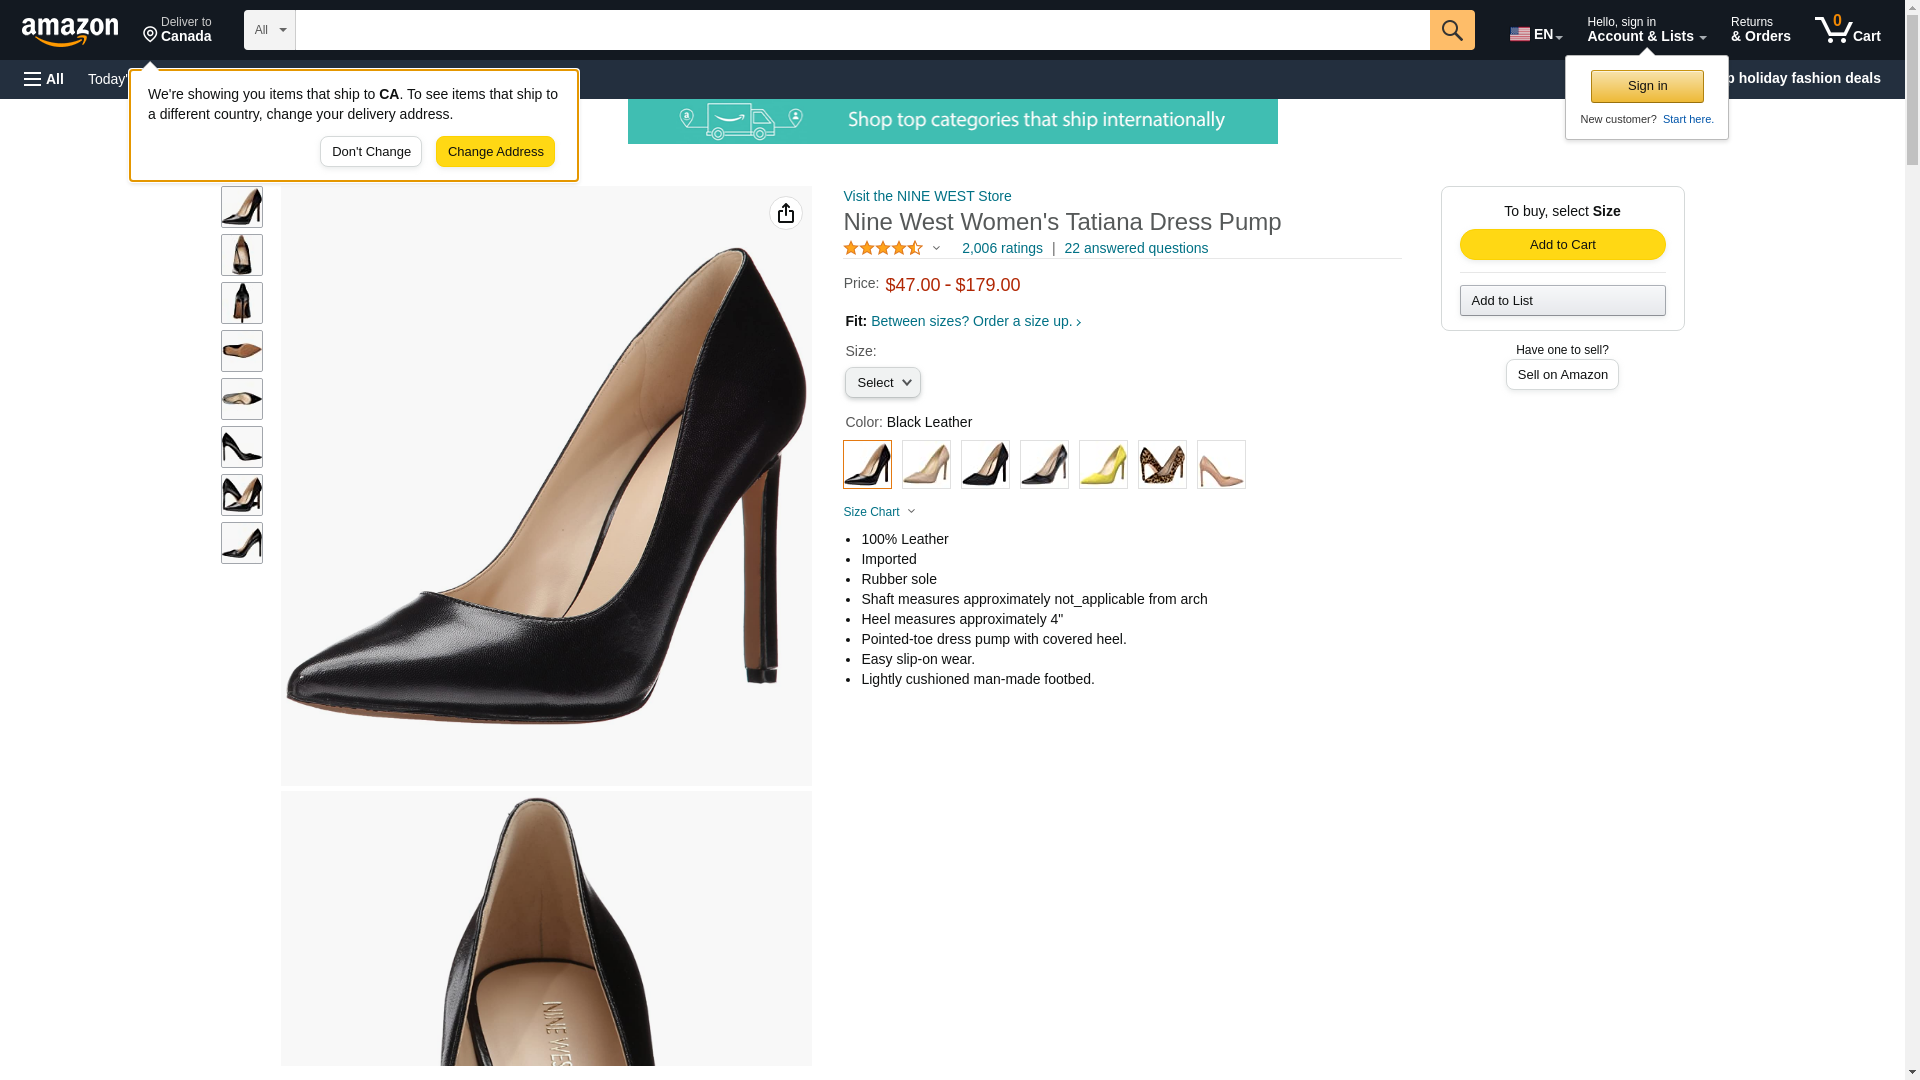
Task: Select the yellow shoe color swatch
Action: [1103, 465]
